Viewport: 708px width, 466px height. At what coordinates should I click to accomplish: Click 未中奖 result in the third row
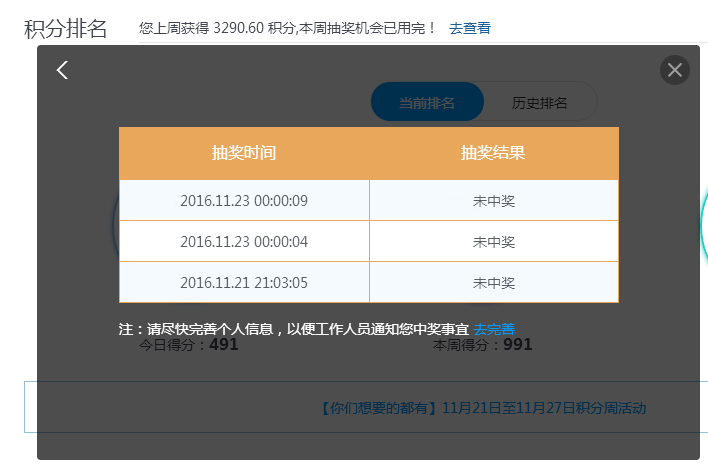point(494,283)
